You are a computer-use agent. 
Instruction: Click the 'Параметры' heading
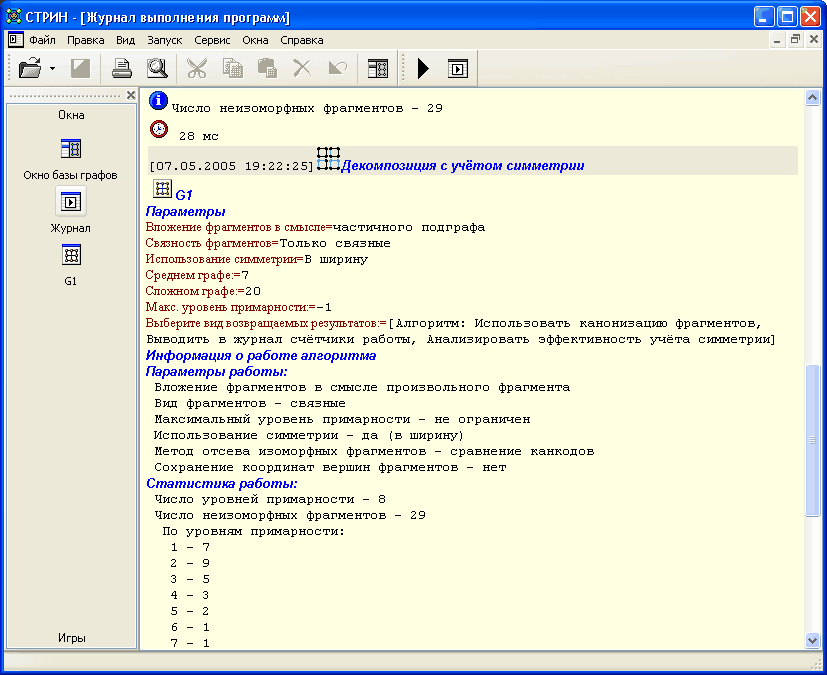186,211
